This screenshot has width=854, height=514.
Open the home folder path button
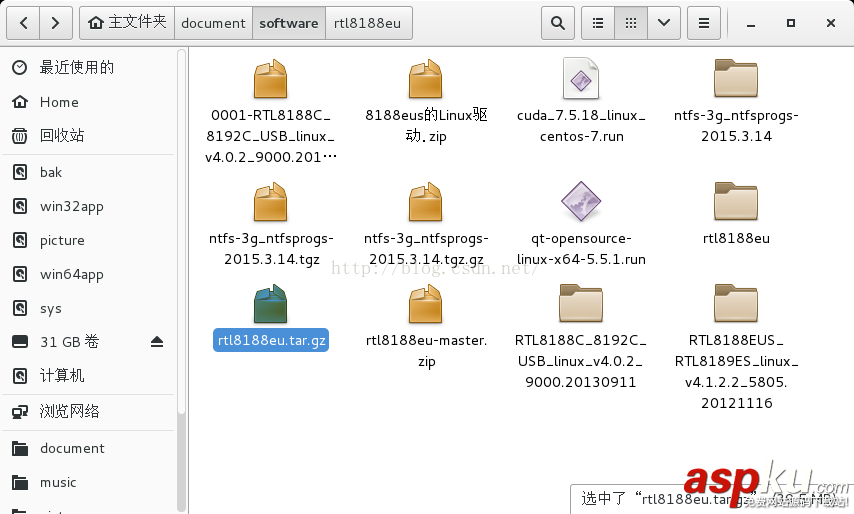(x=127, y=23)
